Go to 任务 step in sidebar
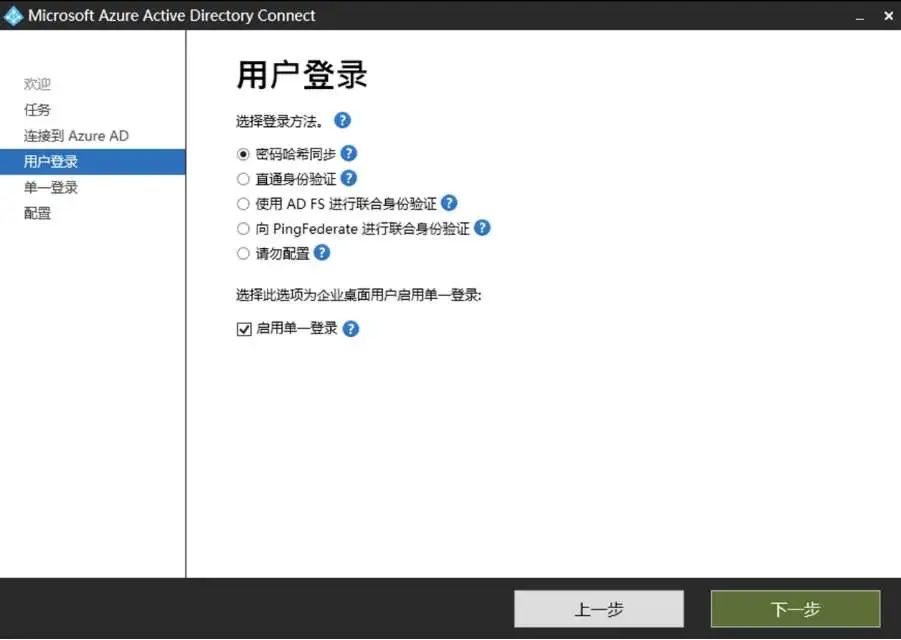Screen dimensions: 901x640 click(37, 110)
